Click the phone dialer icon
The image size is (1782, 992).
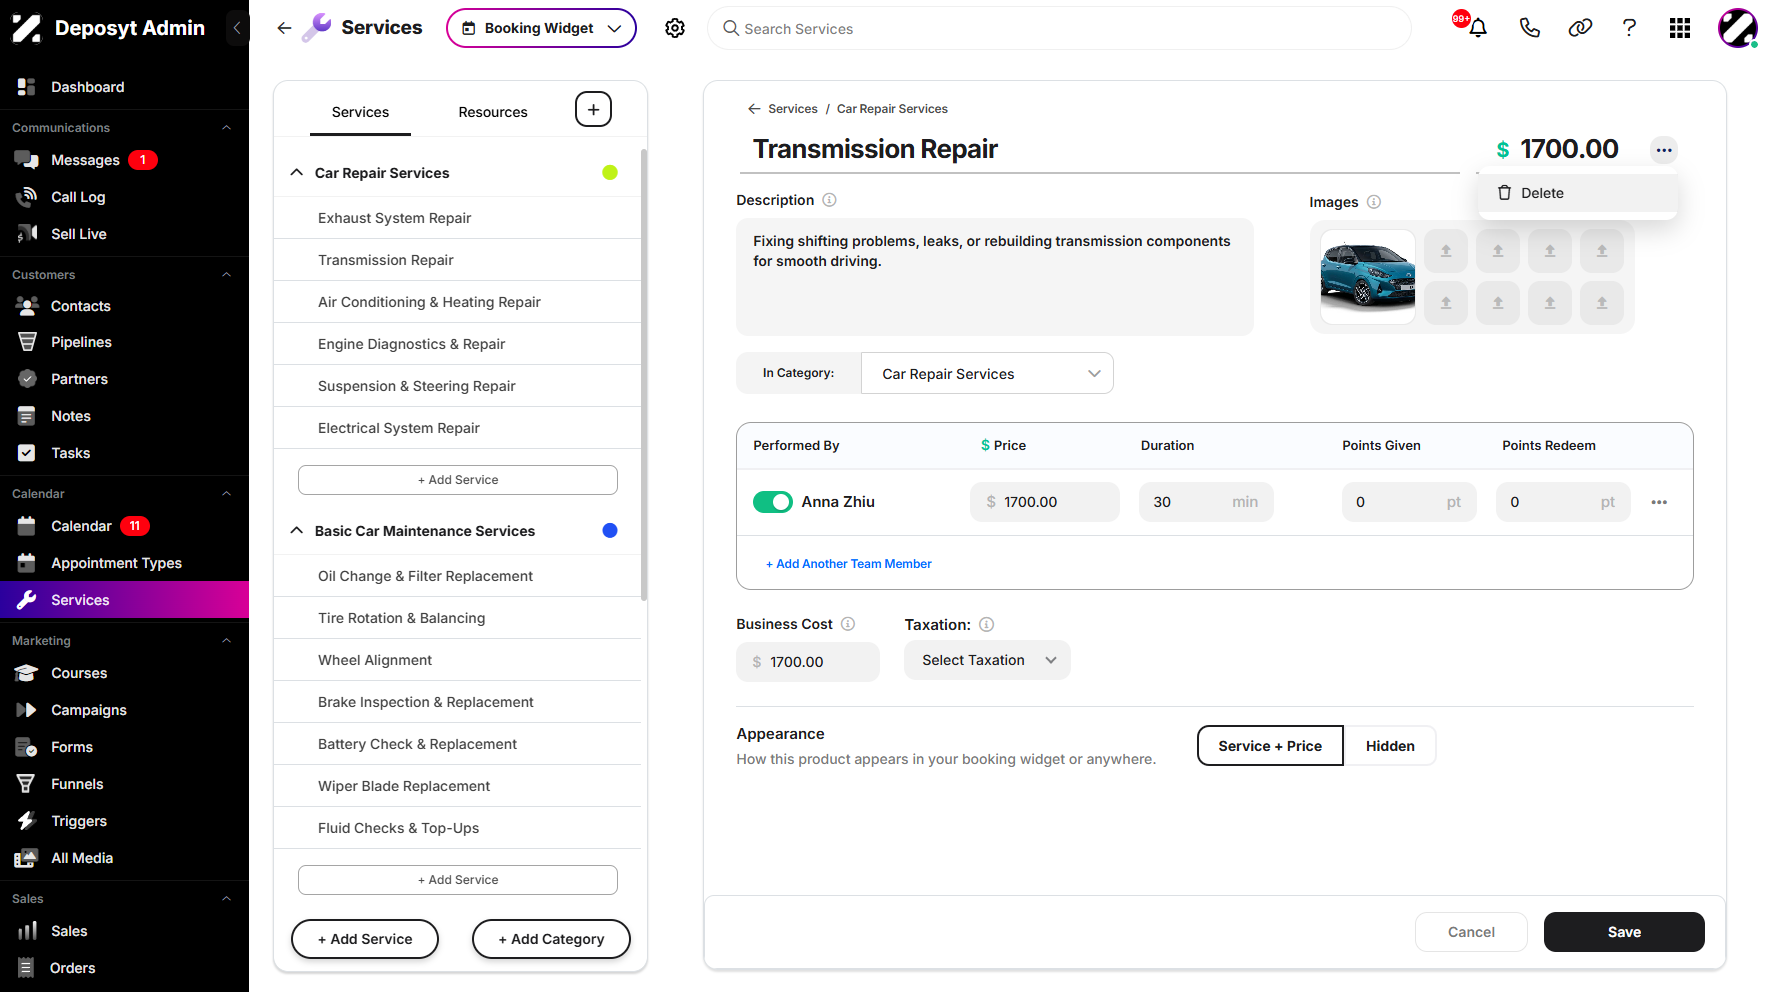click(x=1529, y=28)
